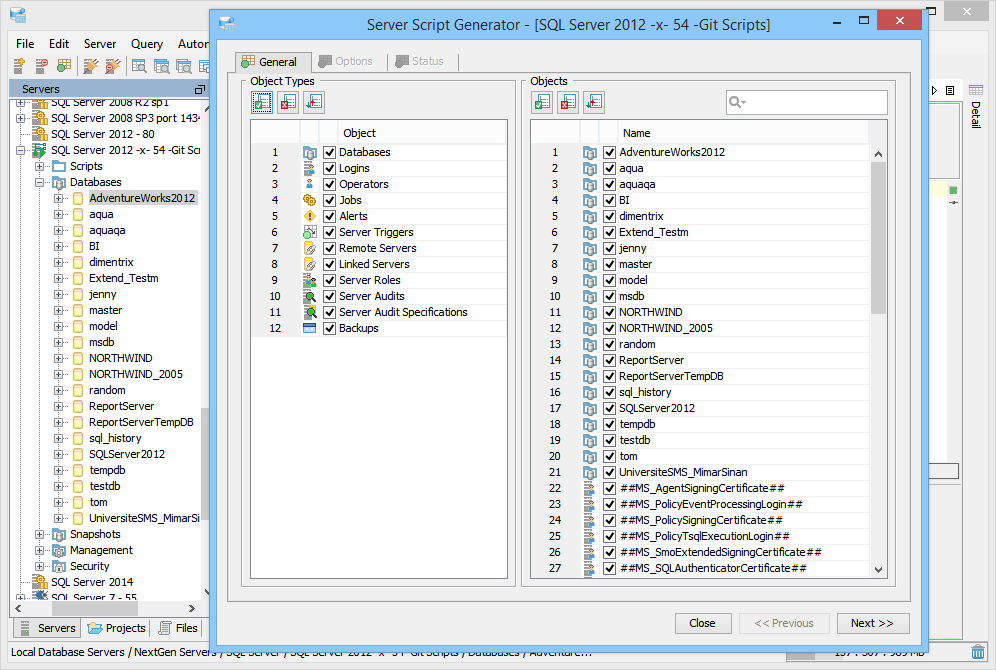Click the Backups icon in Object Types list

(x=309, y=328)
